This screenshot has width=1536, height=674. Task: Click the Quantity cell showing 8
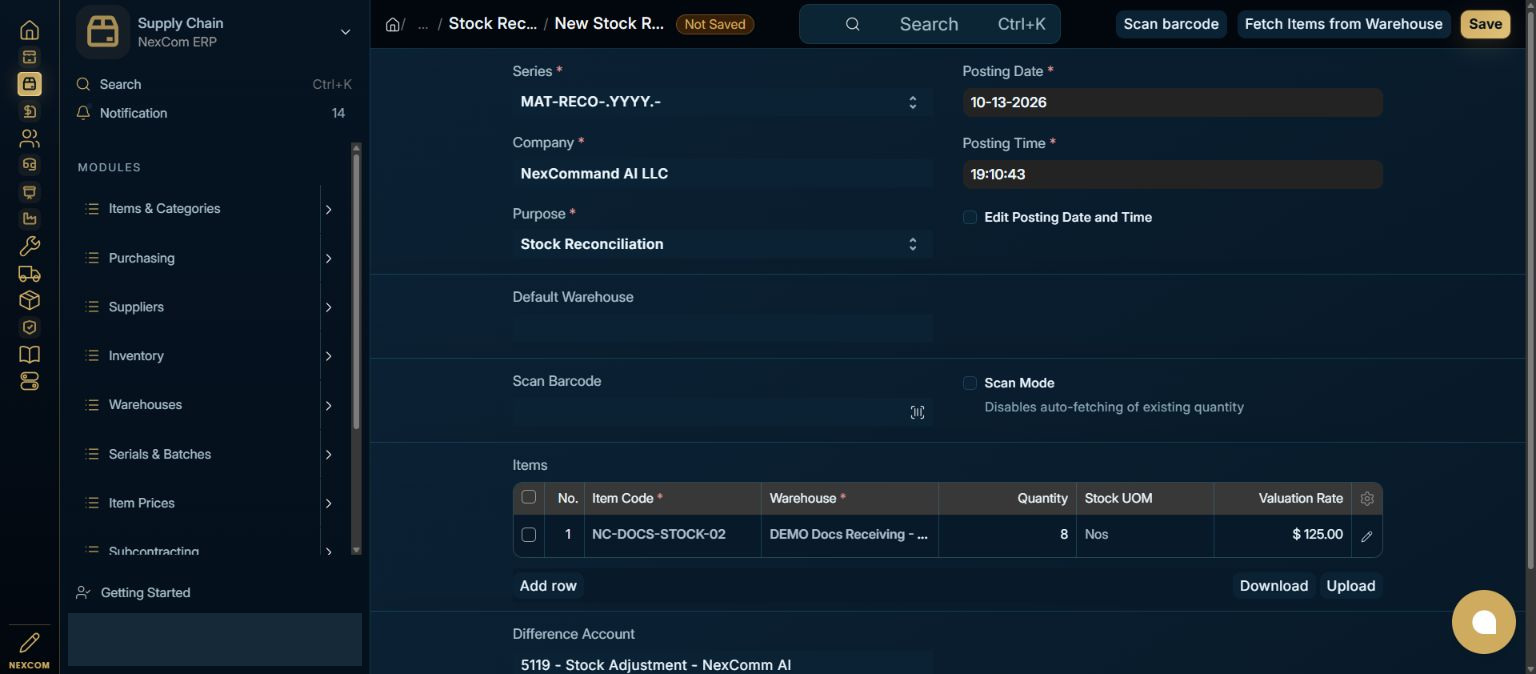1007,535
